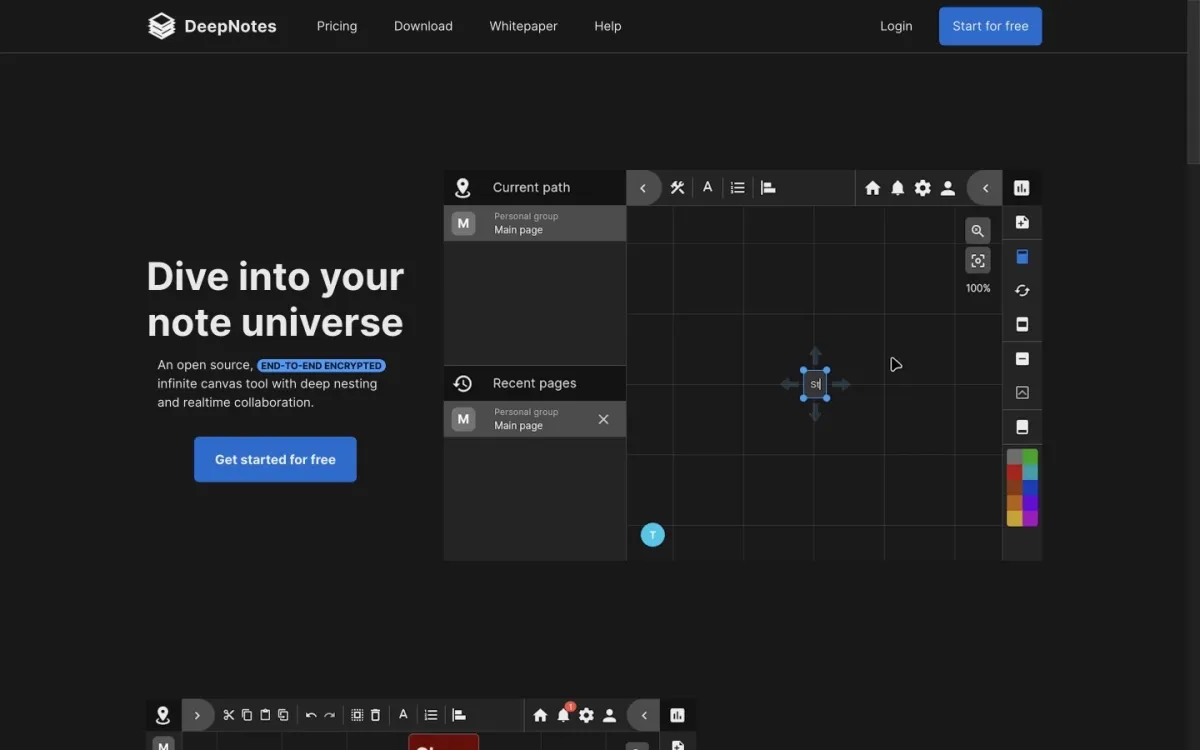Collapse left sidebar next to Current path
Viewport: 1200px width, 750px height.
click(x=643, y=188)
